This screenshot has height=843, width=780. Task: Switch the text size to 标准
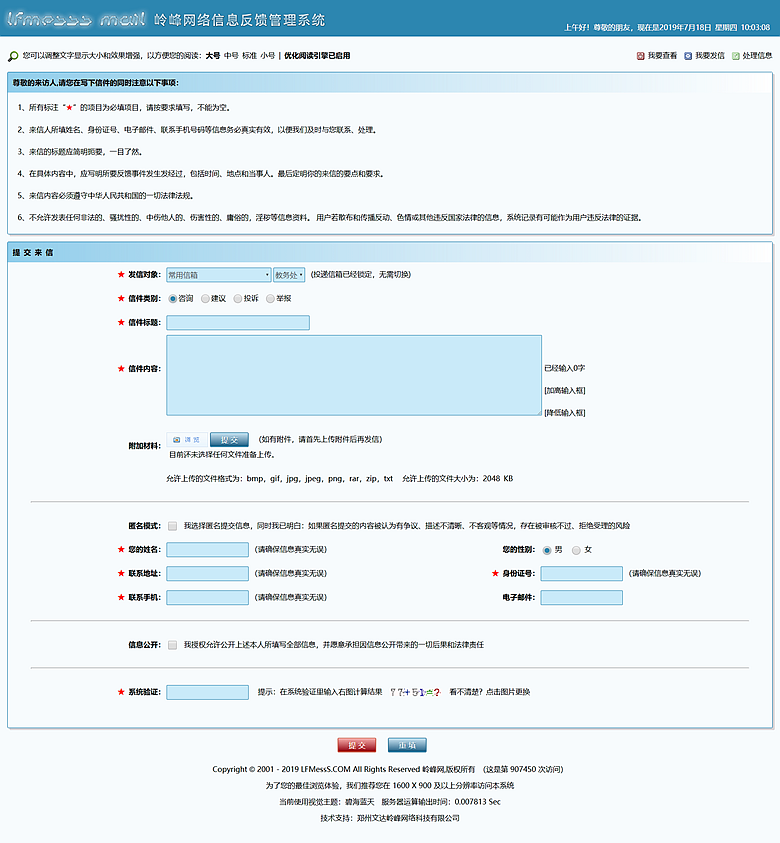249,55
